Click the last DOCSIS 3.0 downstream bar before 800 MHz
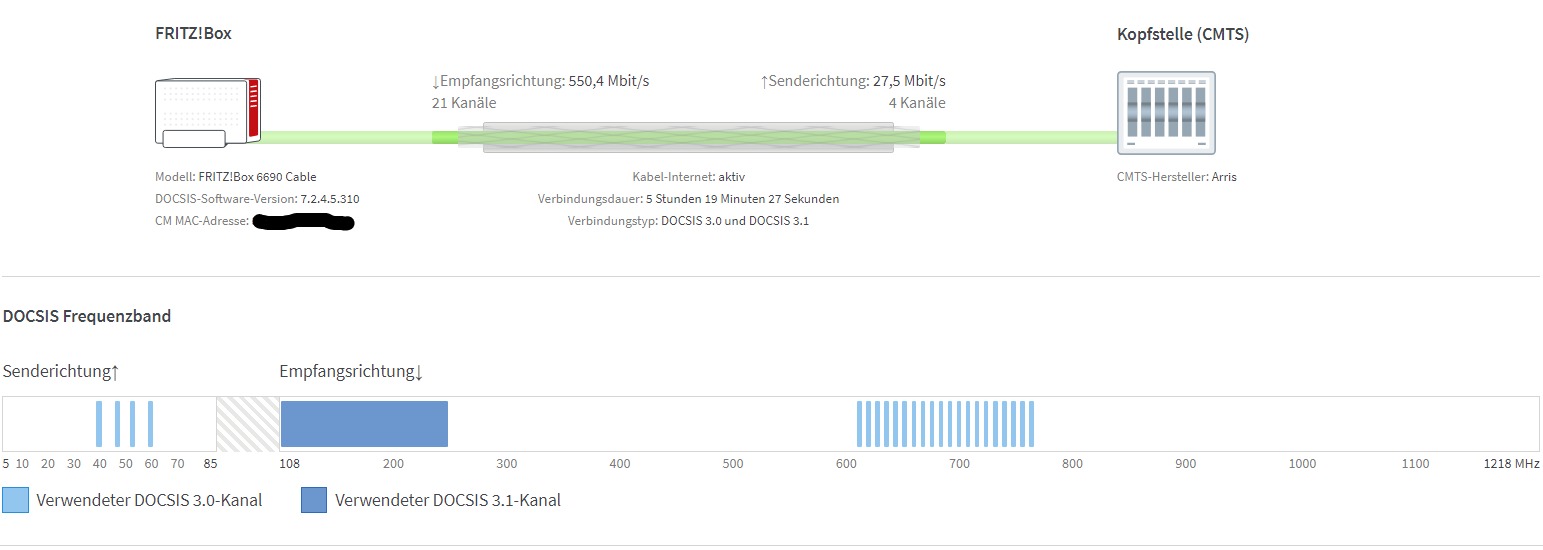The image size is (1543, 550). coord(1031,423)
